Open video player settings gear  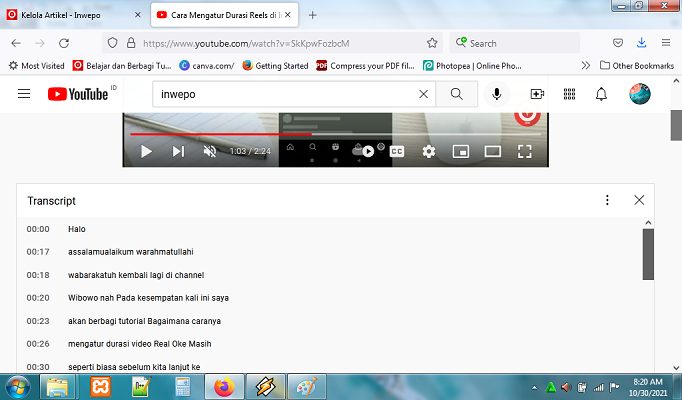(x=429, y=151)
